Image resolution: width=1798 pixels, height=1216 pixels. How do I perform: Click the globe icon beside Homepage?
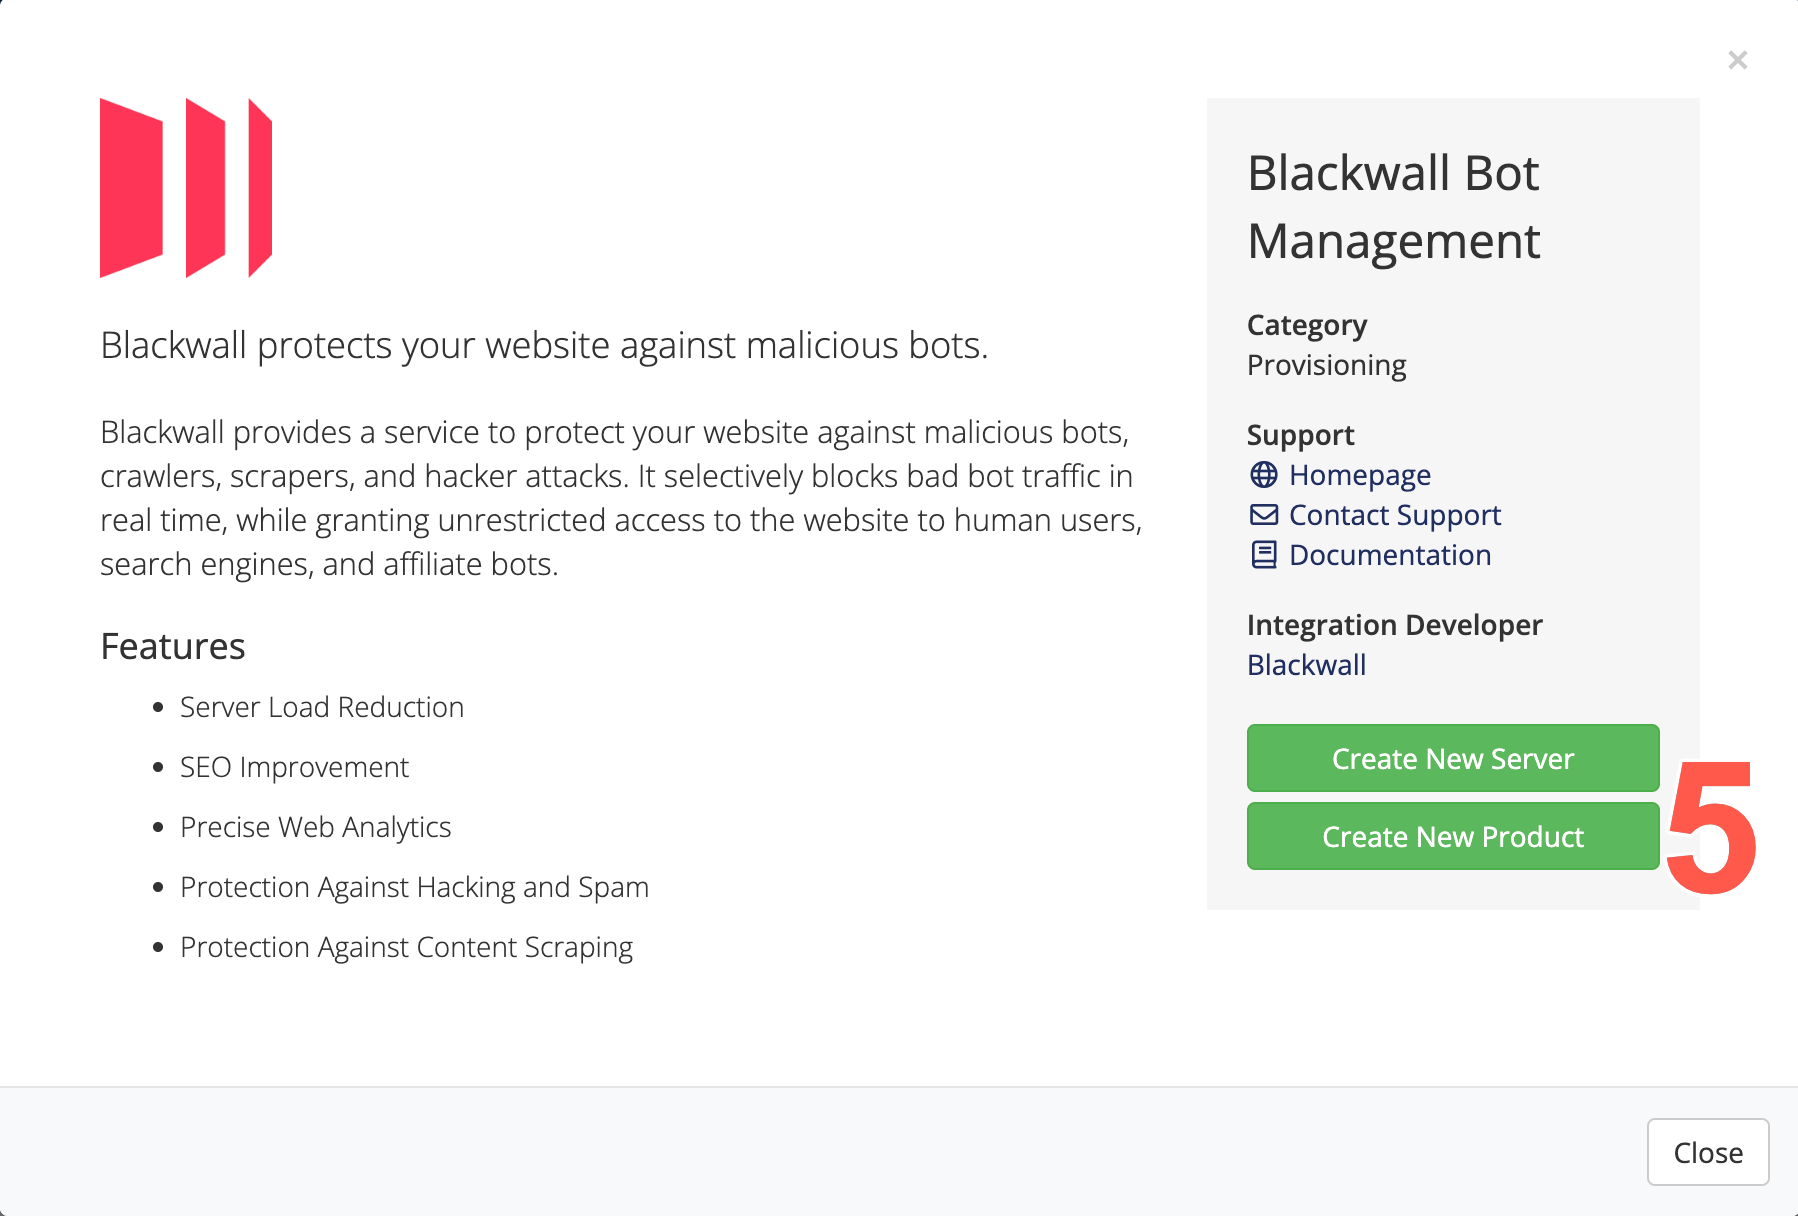coord(1264,475)
